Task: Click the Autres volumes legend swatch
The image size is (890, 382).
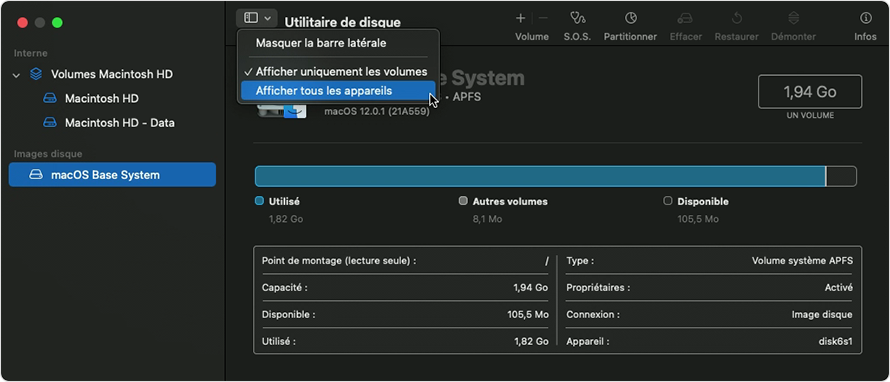Action: (463, 201)
